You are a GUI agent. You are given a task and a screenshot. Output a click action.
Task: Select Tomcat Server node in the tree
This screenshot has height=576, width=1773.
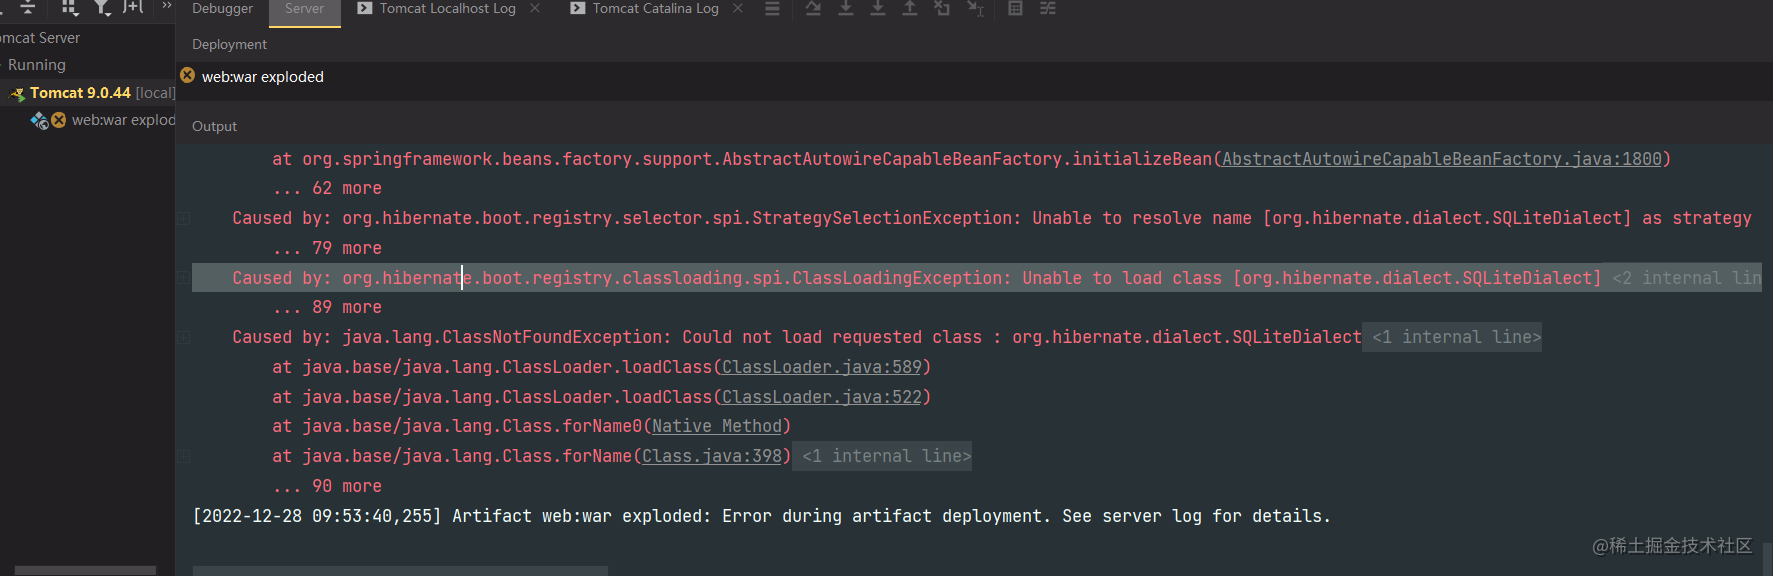tap(40, 38)
